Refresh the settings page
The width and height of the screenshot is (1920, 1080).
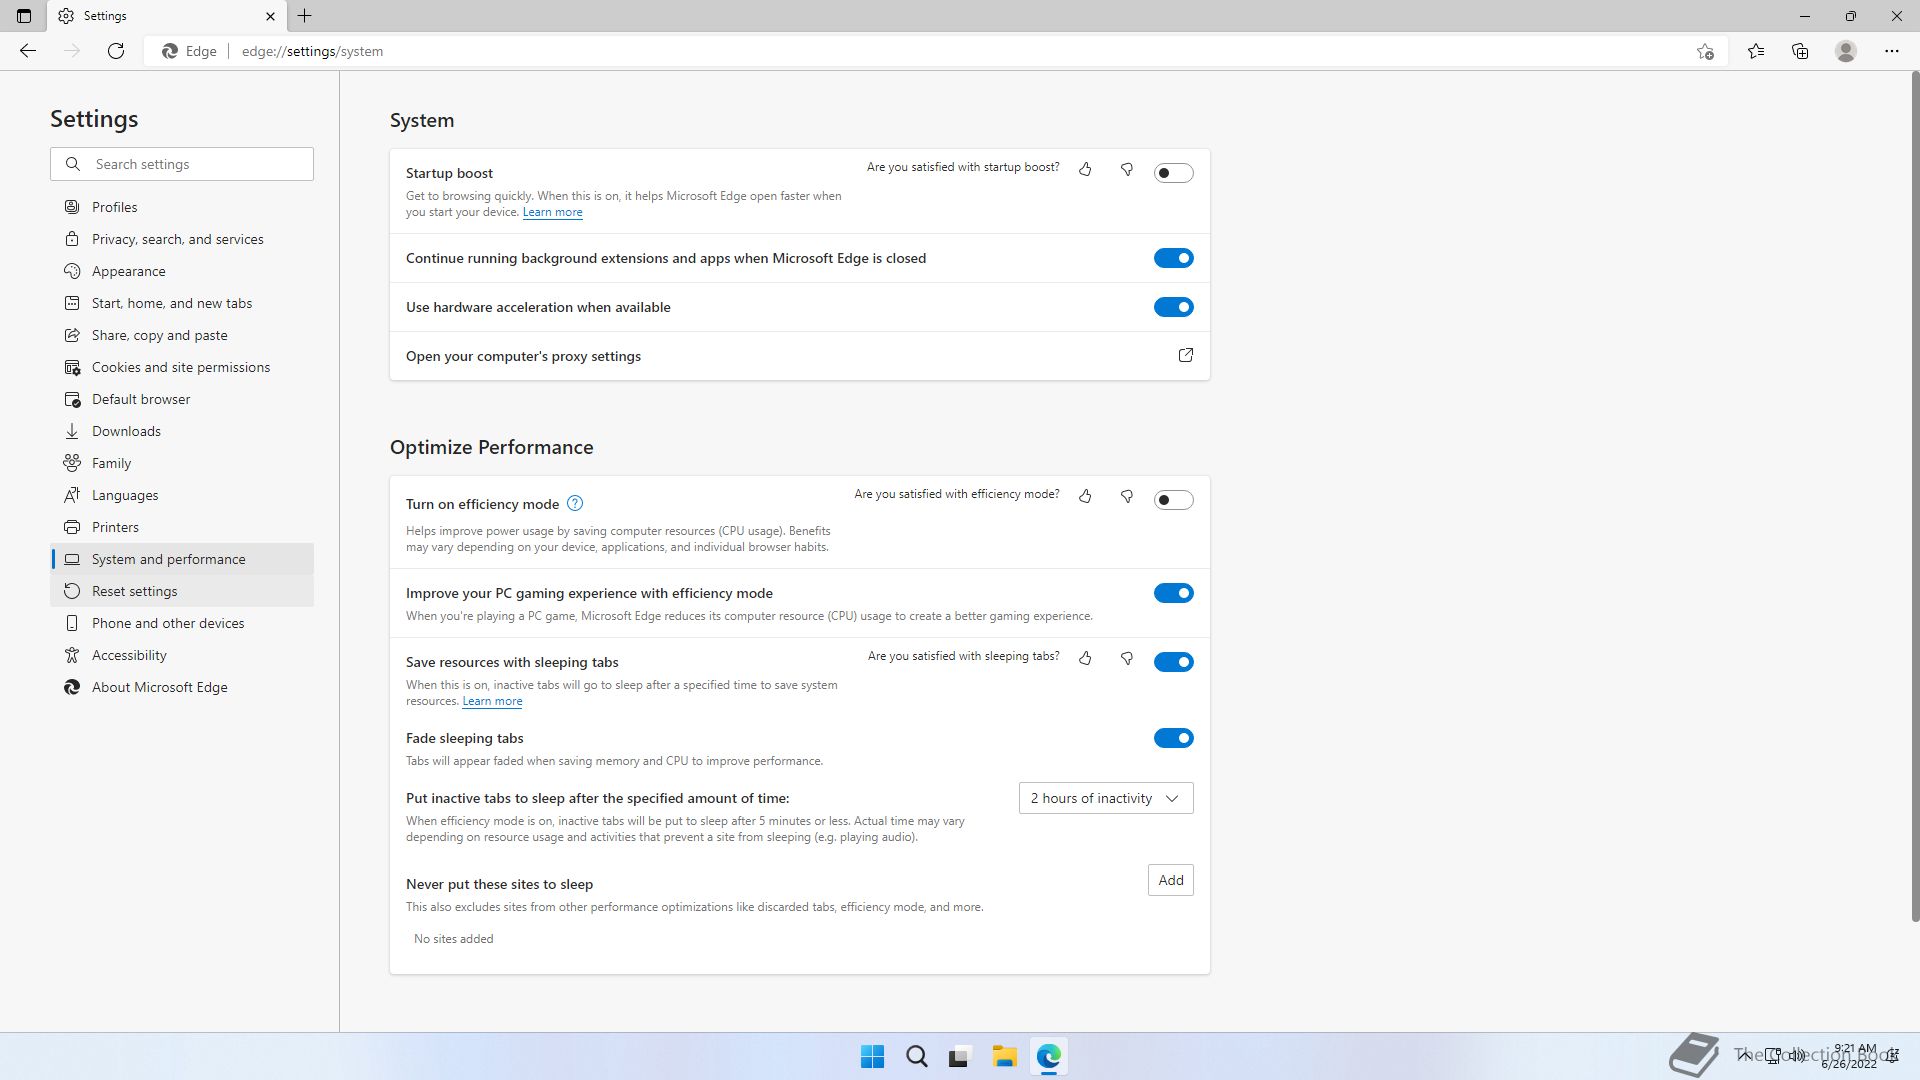point(116,51)
